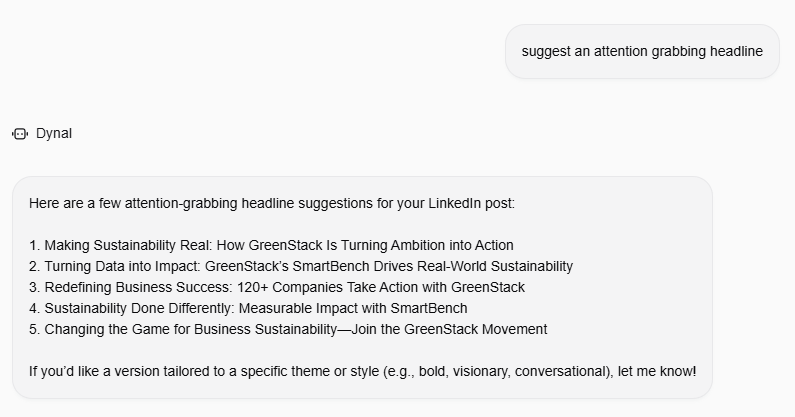Click the Dynal bot avatar icon

click(20, 133)
